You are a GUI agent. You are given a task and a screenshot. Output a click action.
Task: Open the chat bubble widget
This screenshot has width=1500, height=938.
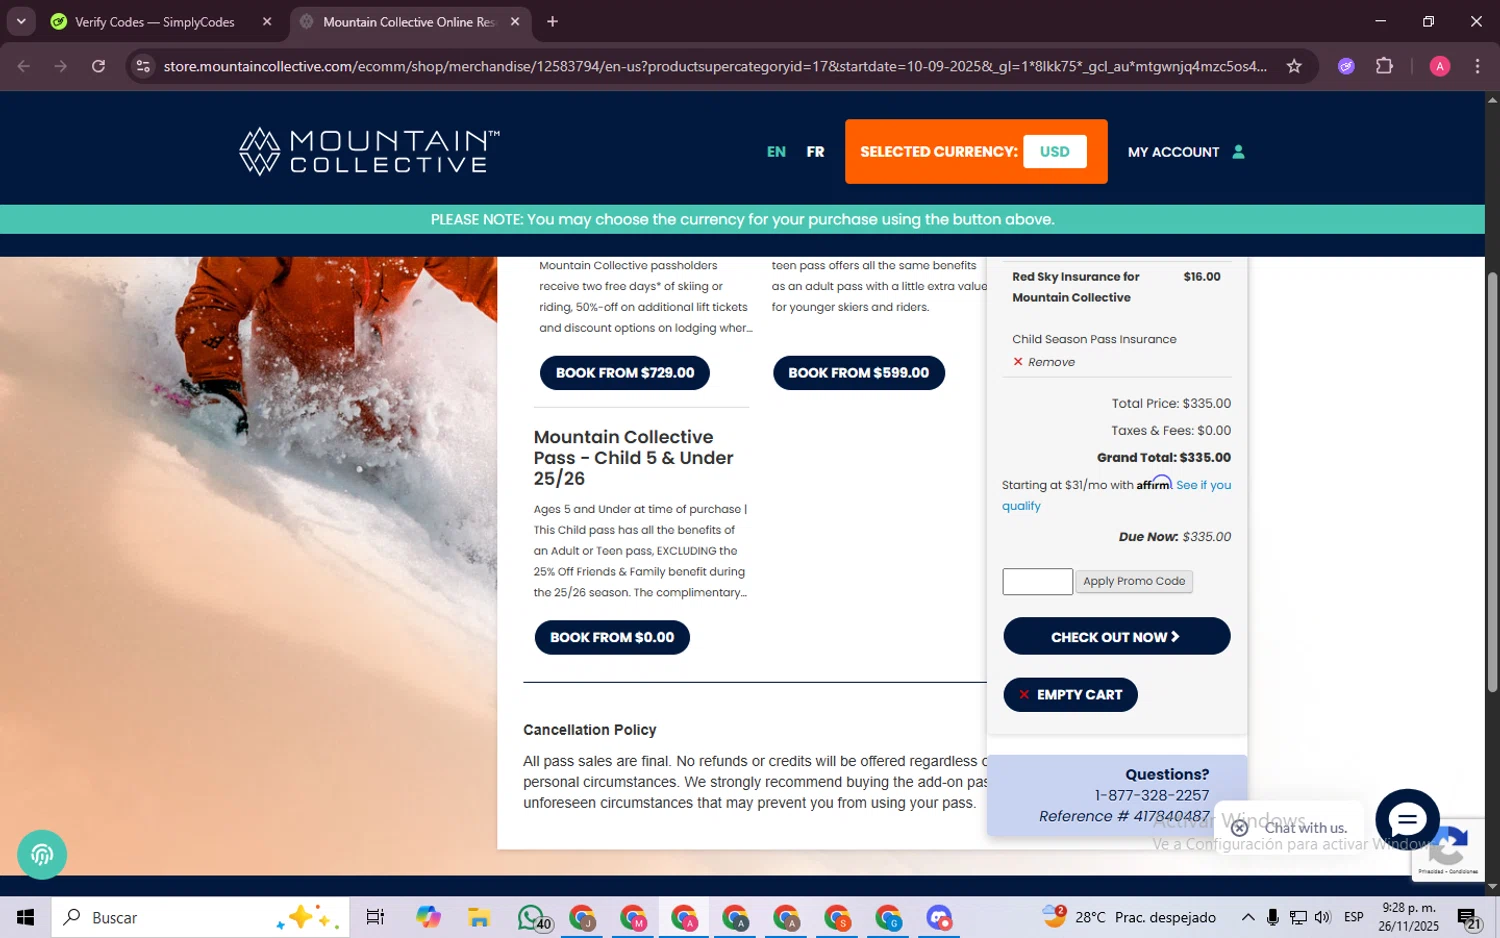tap(1407, 820)
